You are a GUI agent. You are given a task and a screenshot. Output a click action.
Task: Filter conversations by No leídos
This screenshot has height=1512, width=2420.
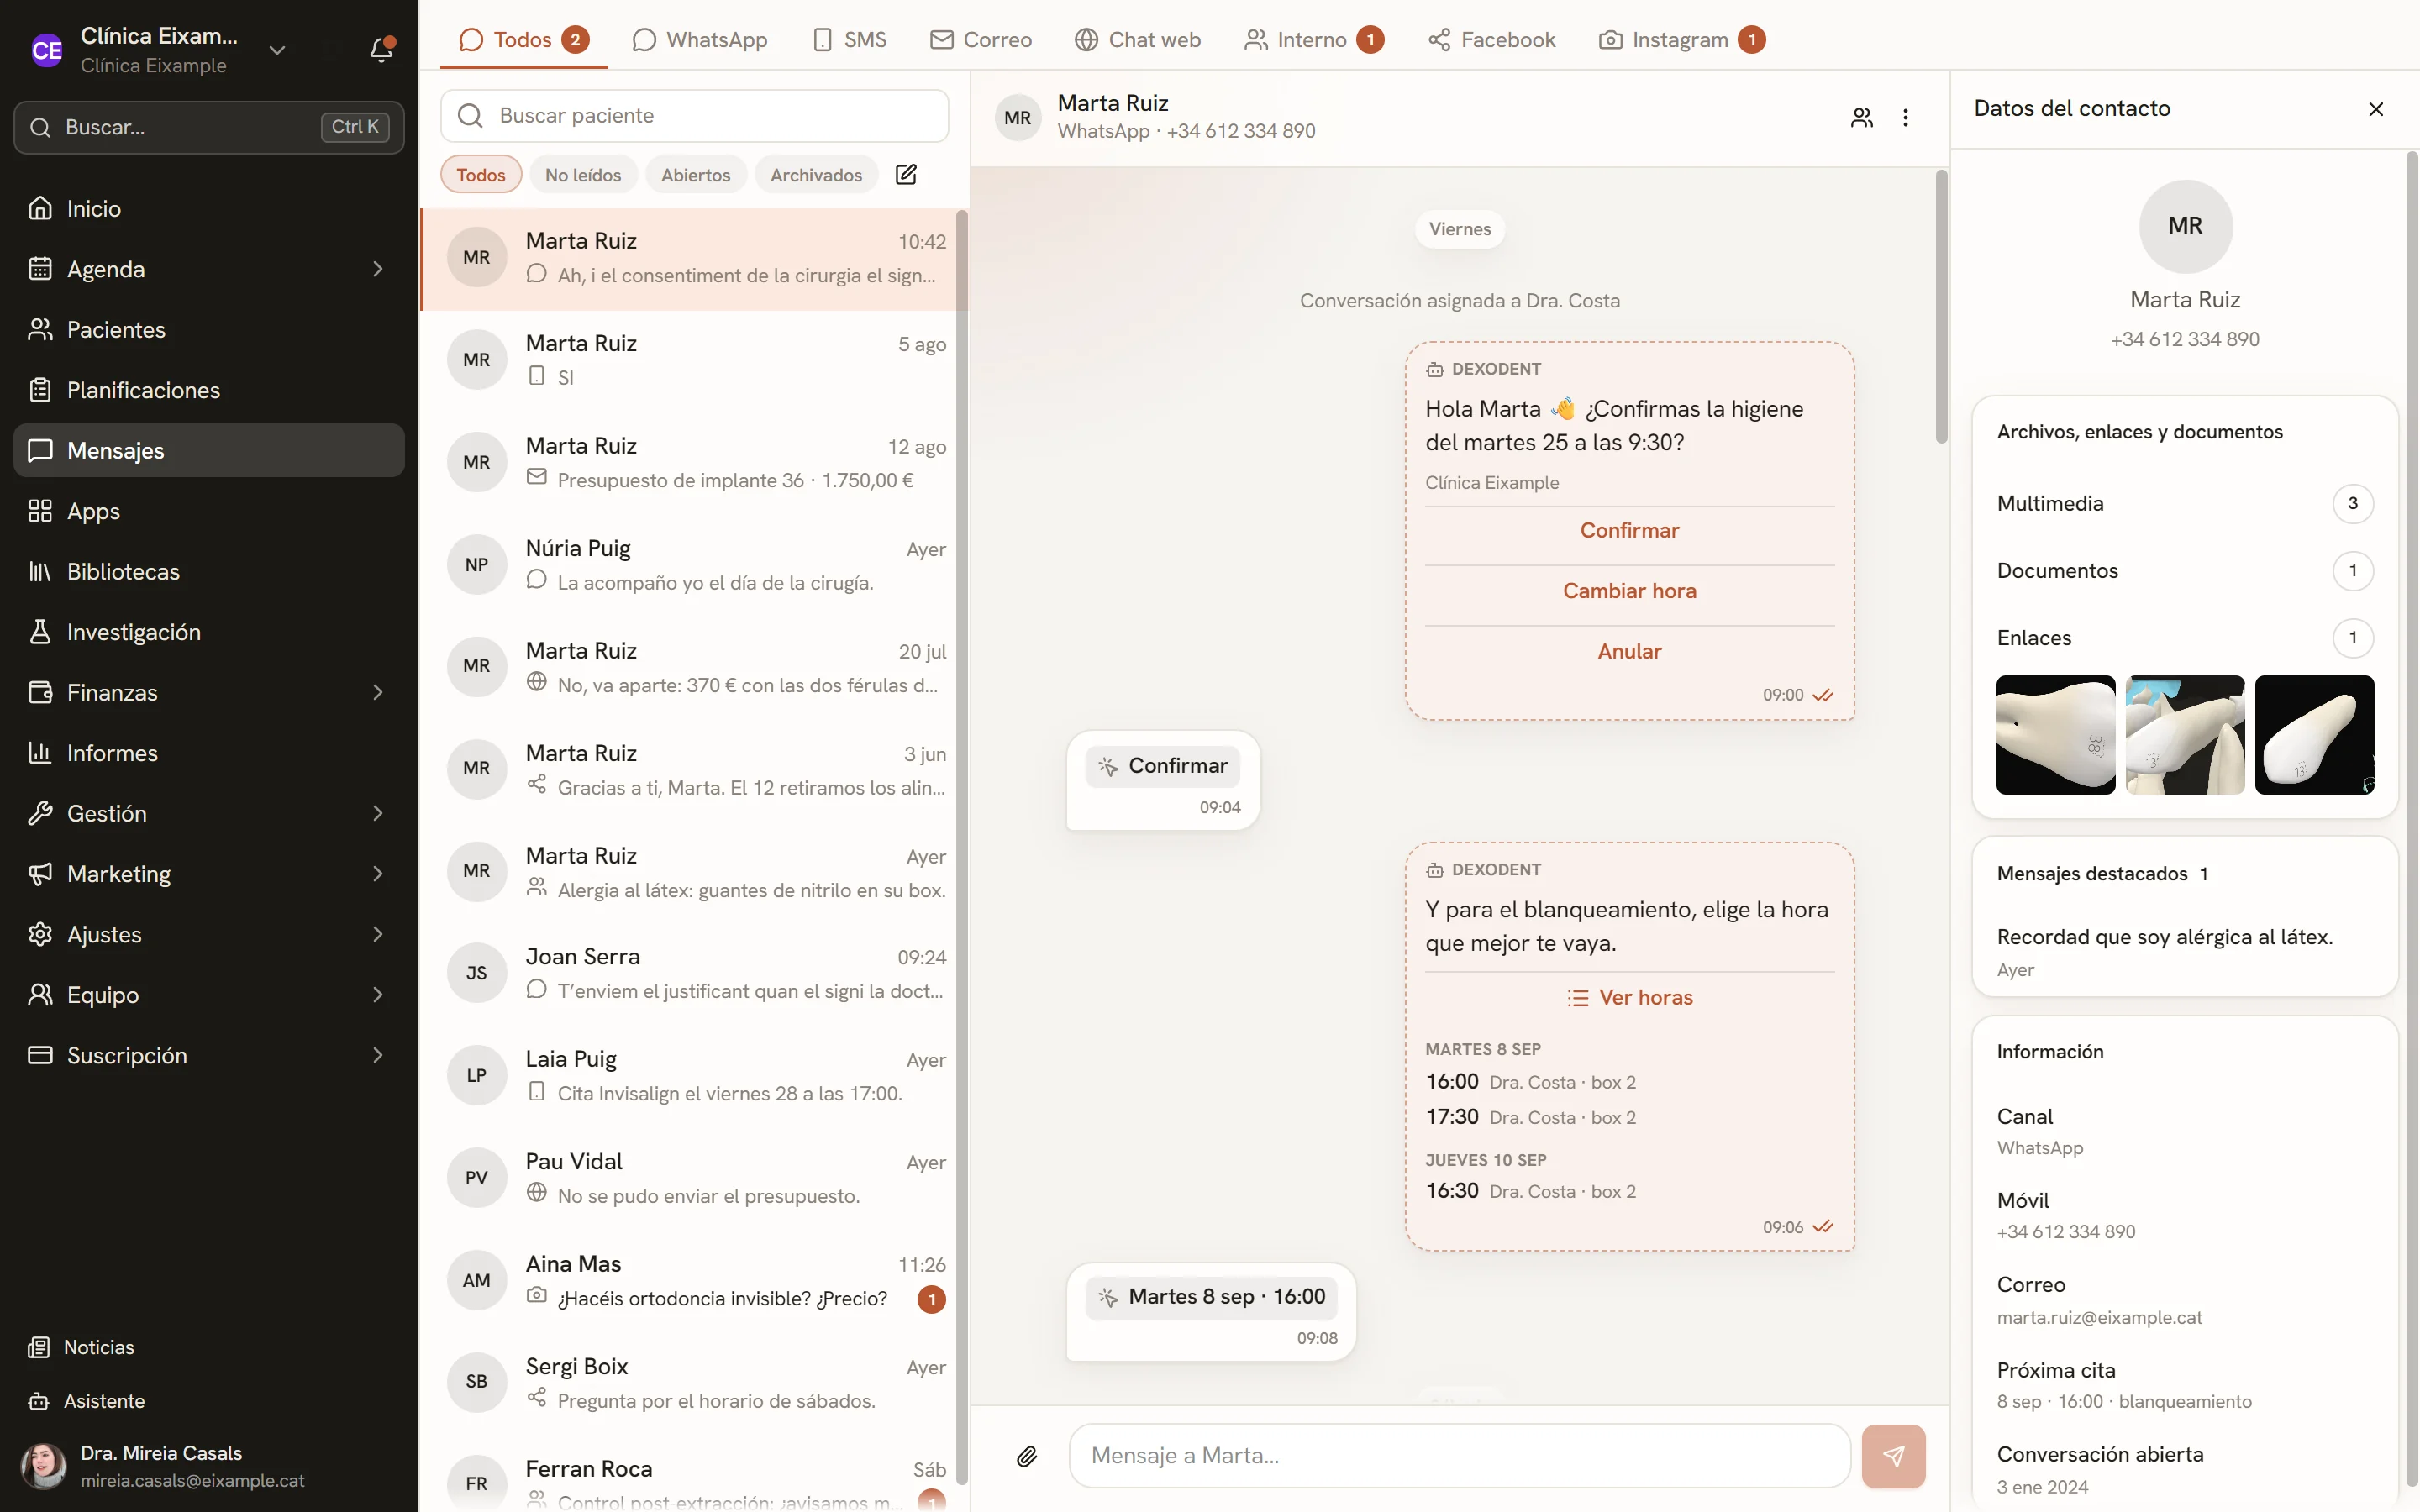[583, 175]
